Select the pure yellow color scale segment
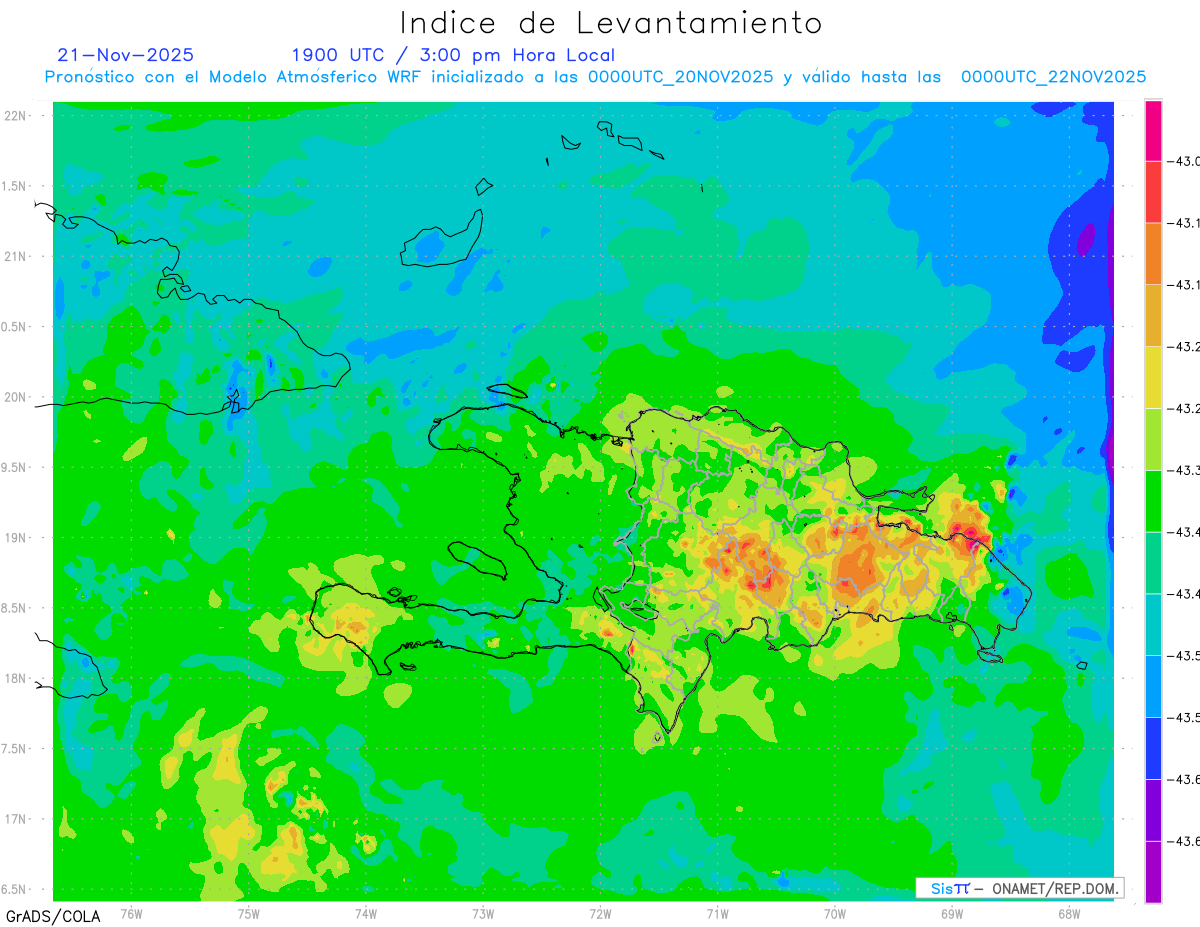 (x=1153, y=377)
